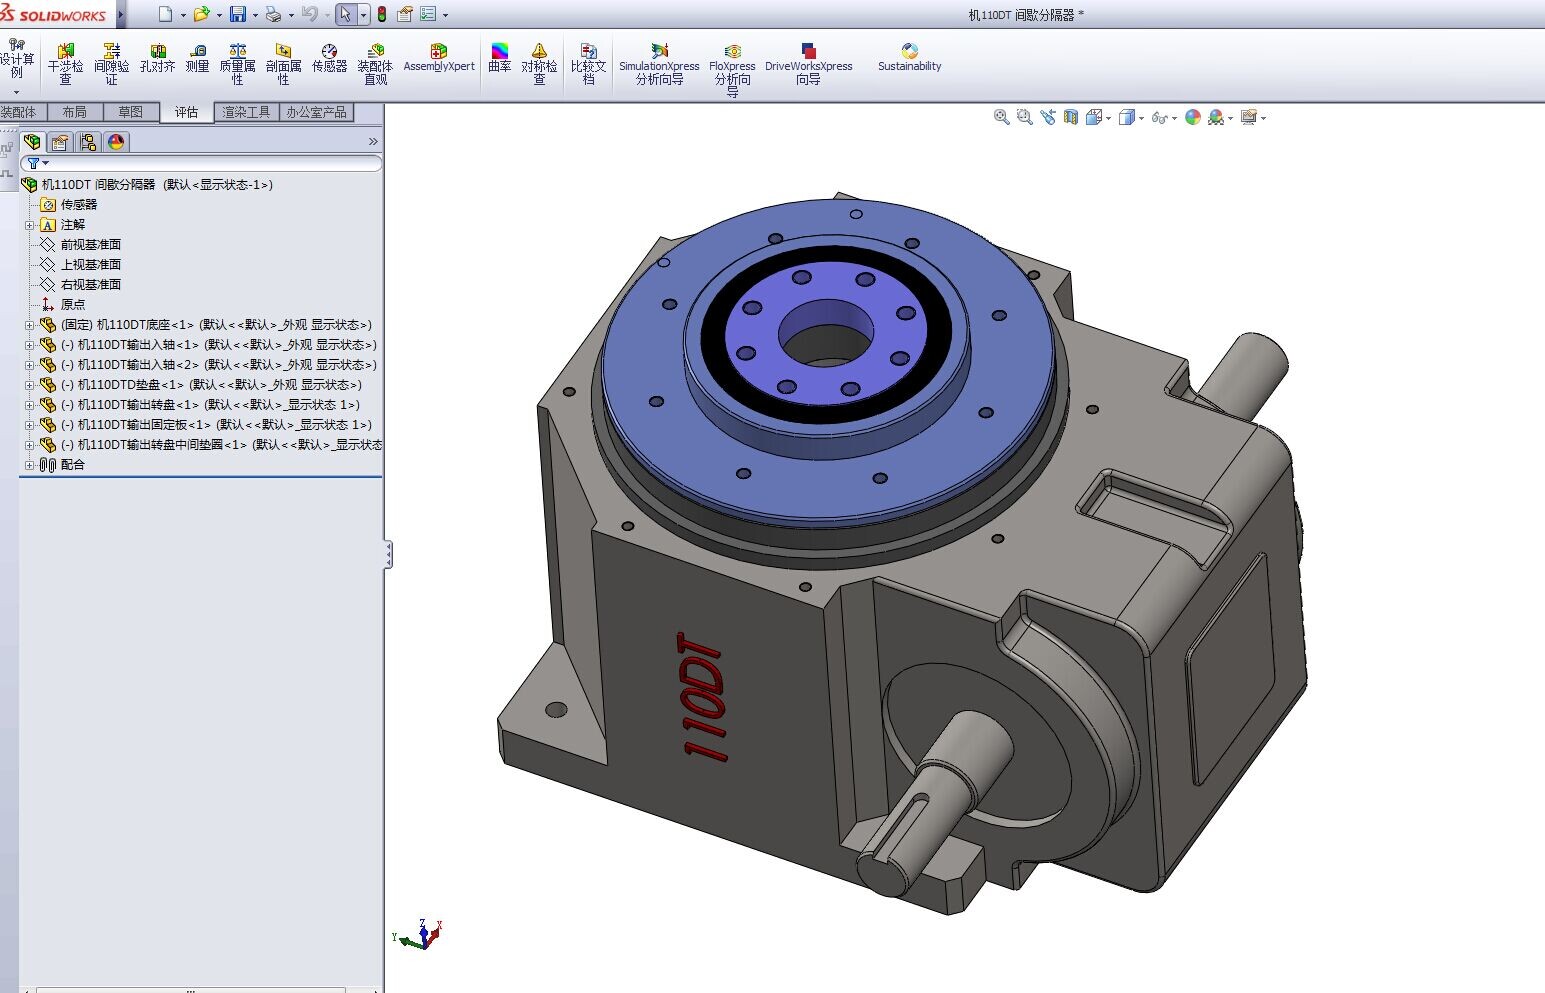
Task: Switch to the 渲染工具 tab
Action: pos(246,112)
